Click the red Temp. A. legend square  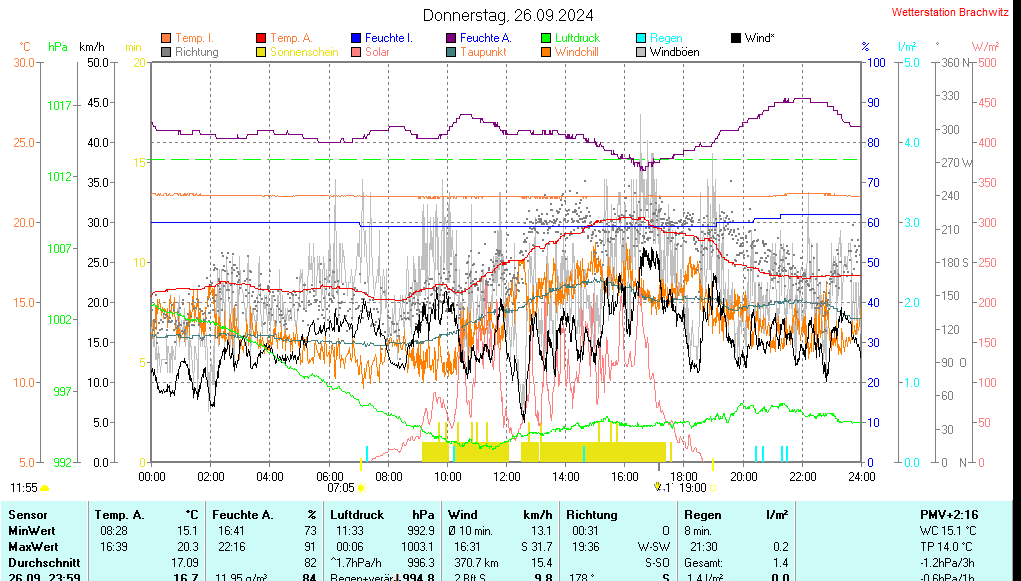point(262,38)
